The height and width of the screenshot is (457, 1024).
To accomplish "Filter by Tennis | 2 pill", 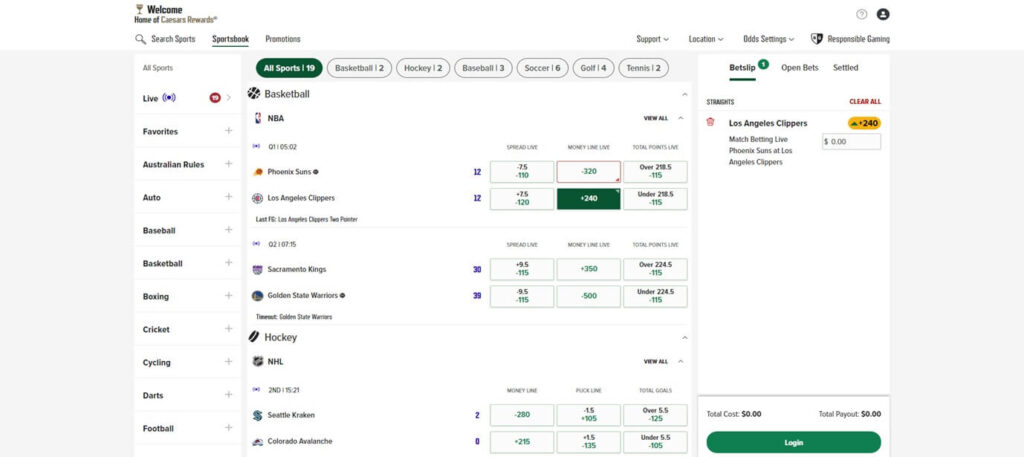I will [644, 68].
